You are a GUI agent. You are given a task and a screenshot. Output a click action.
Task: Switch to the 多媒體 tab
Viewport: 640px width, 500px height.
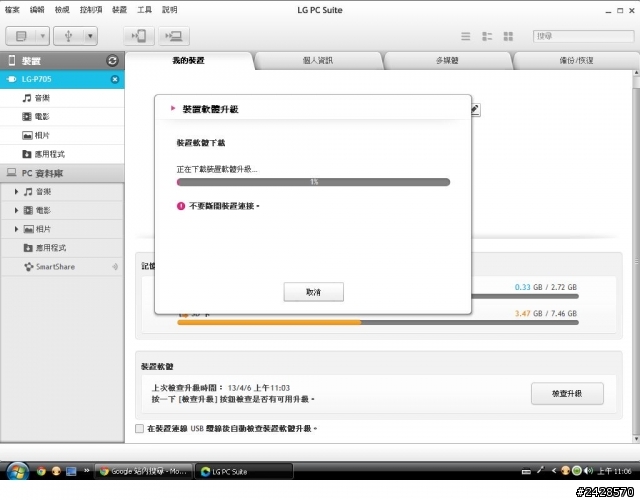[447, 61]
